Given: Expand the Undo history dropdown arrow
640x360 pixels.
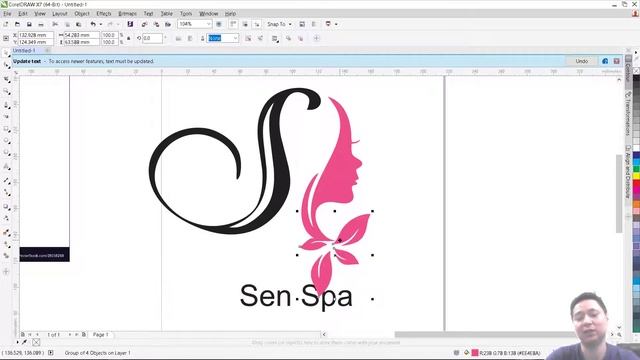Looking at the screenshot, I should coord(100,24).
